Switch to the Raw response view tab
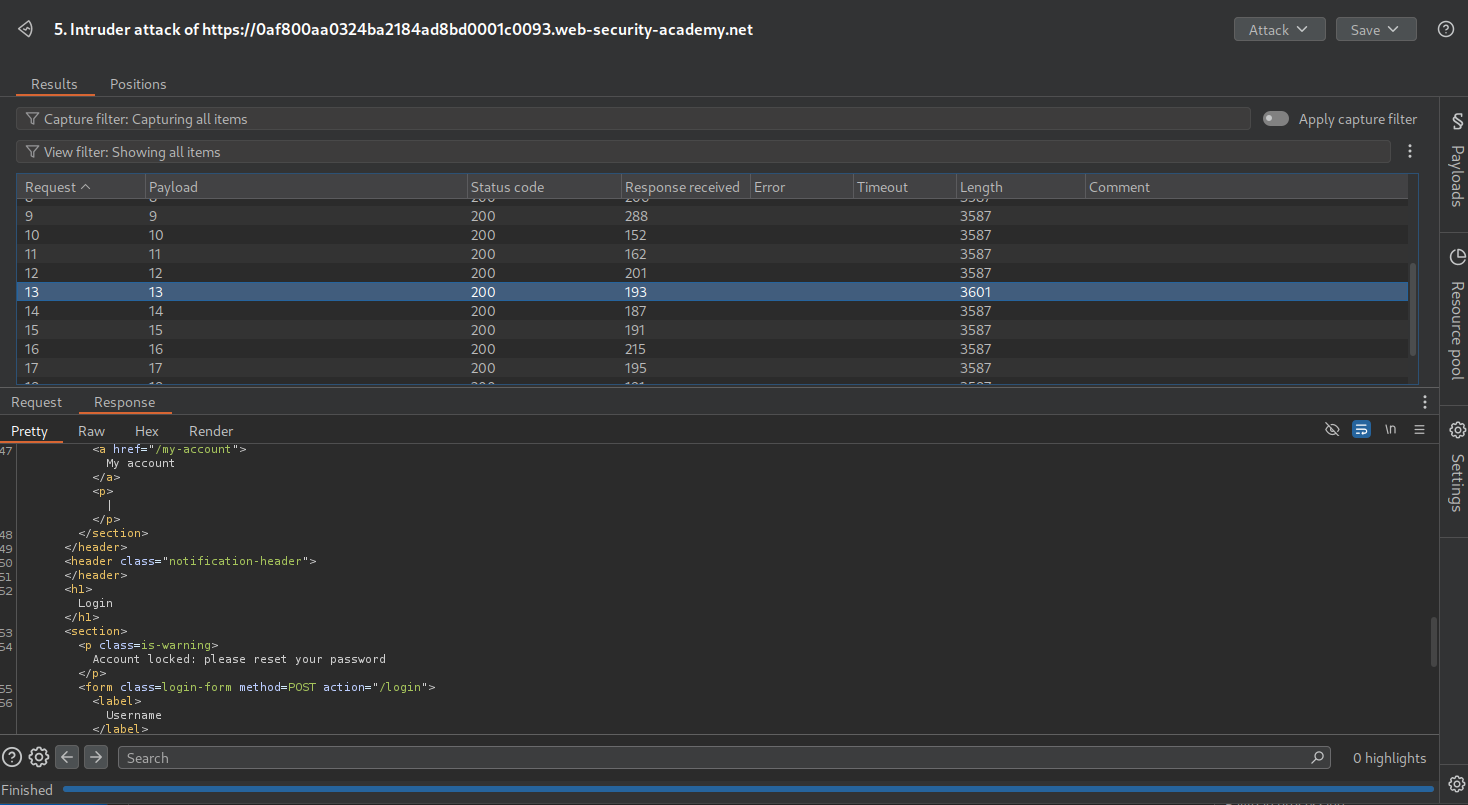 coord(91,431)
